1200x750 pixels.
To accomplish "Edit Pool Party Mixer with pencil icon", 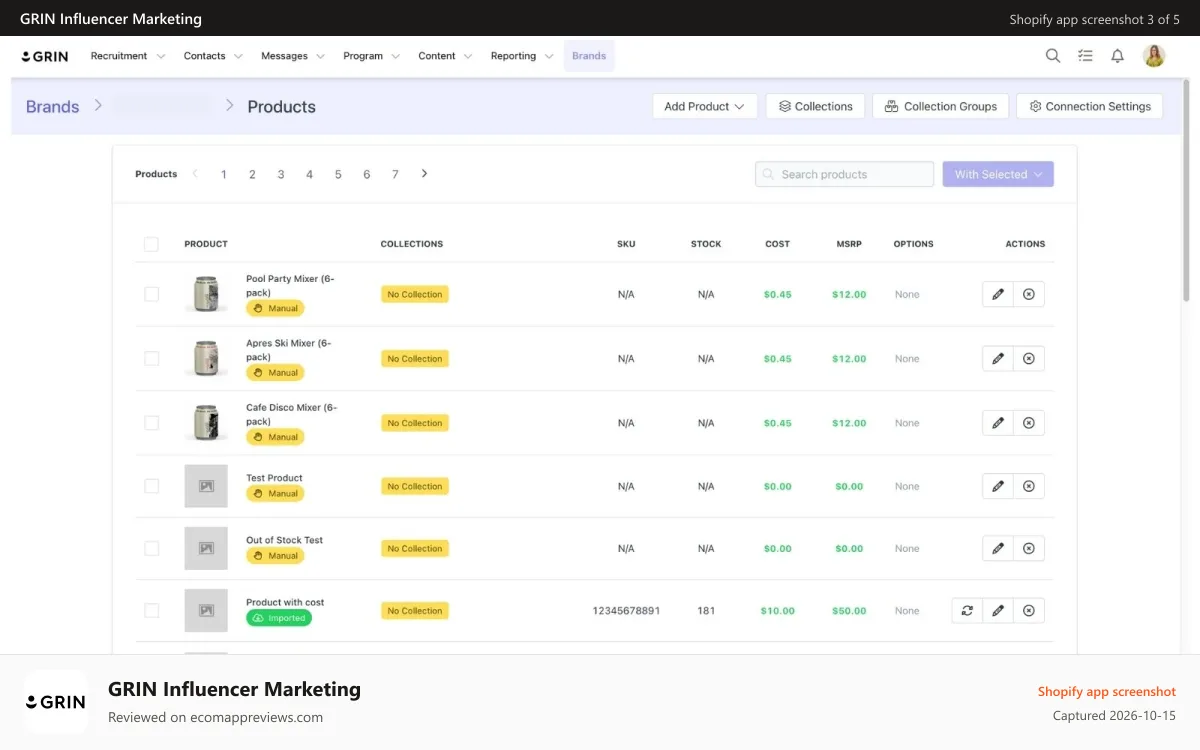I will (998, 294).
